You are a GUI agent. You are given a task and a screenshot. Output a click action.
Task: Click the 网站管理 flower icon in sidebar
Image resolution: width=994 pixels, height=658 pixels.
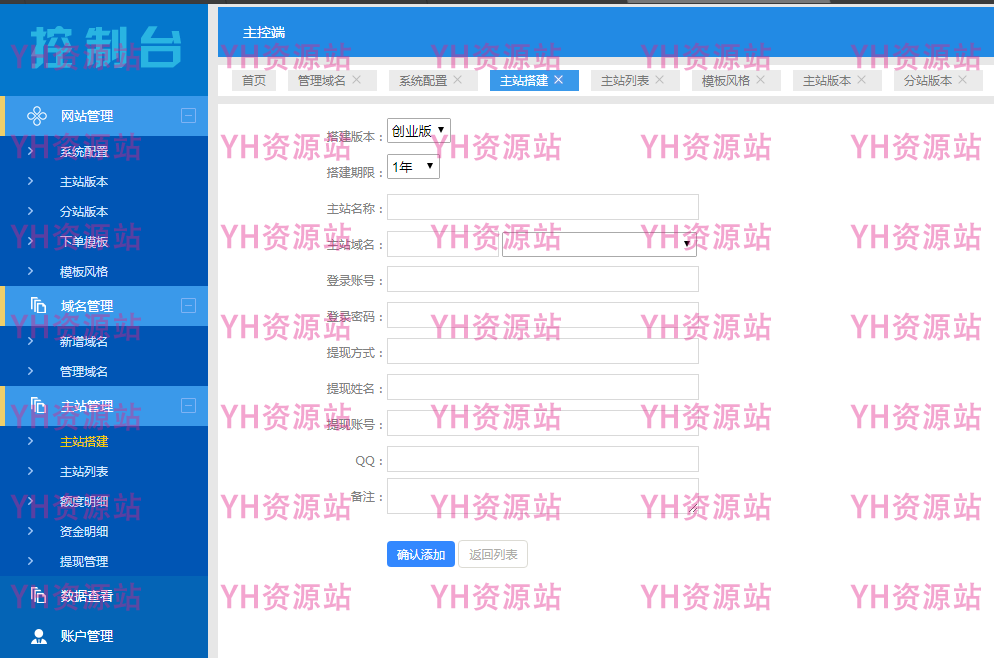pos(37,116)
